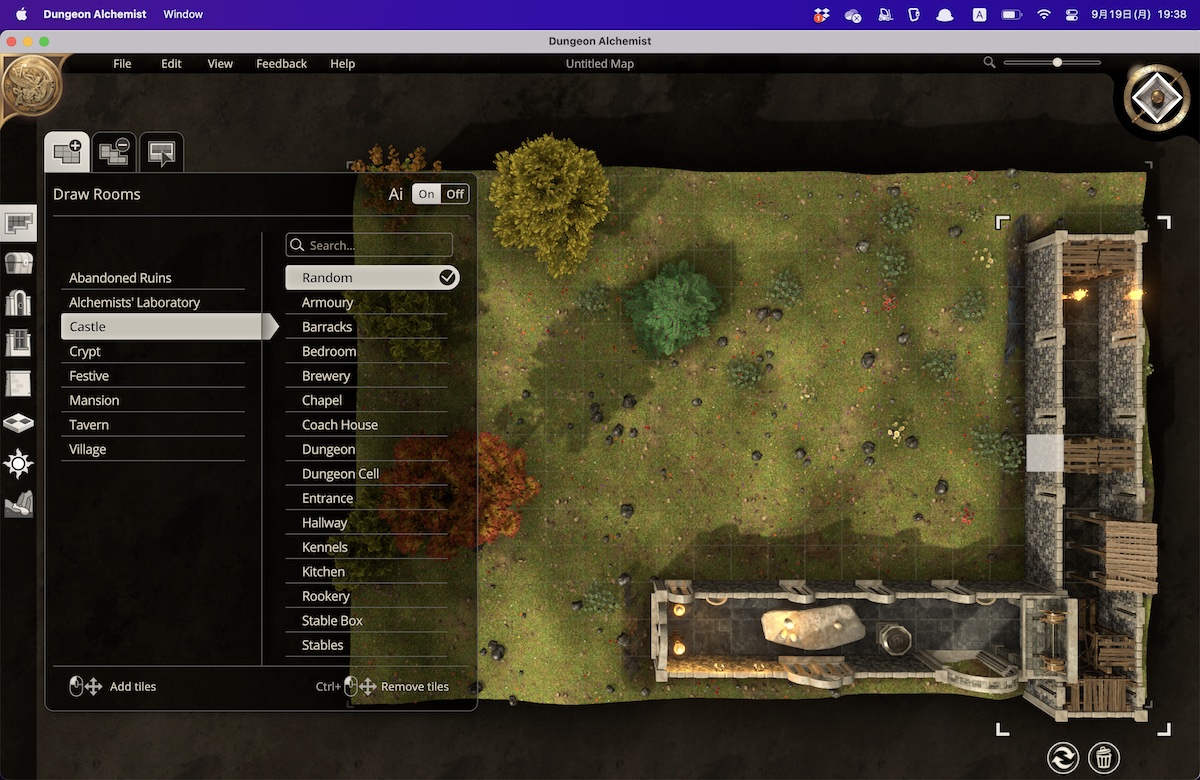The image size is (1200, 780).
Task: Click the room Search field
Action: pos(370,245)
